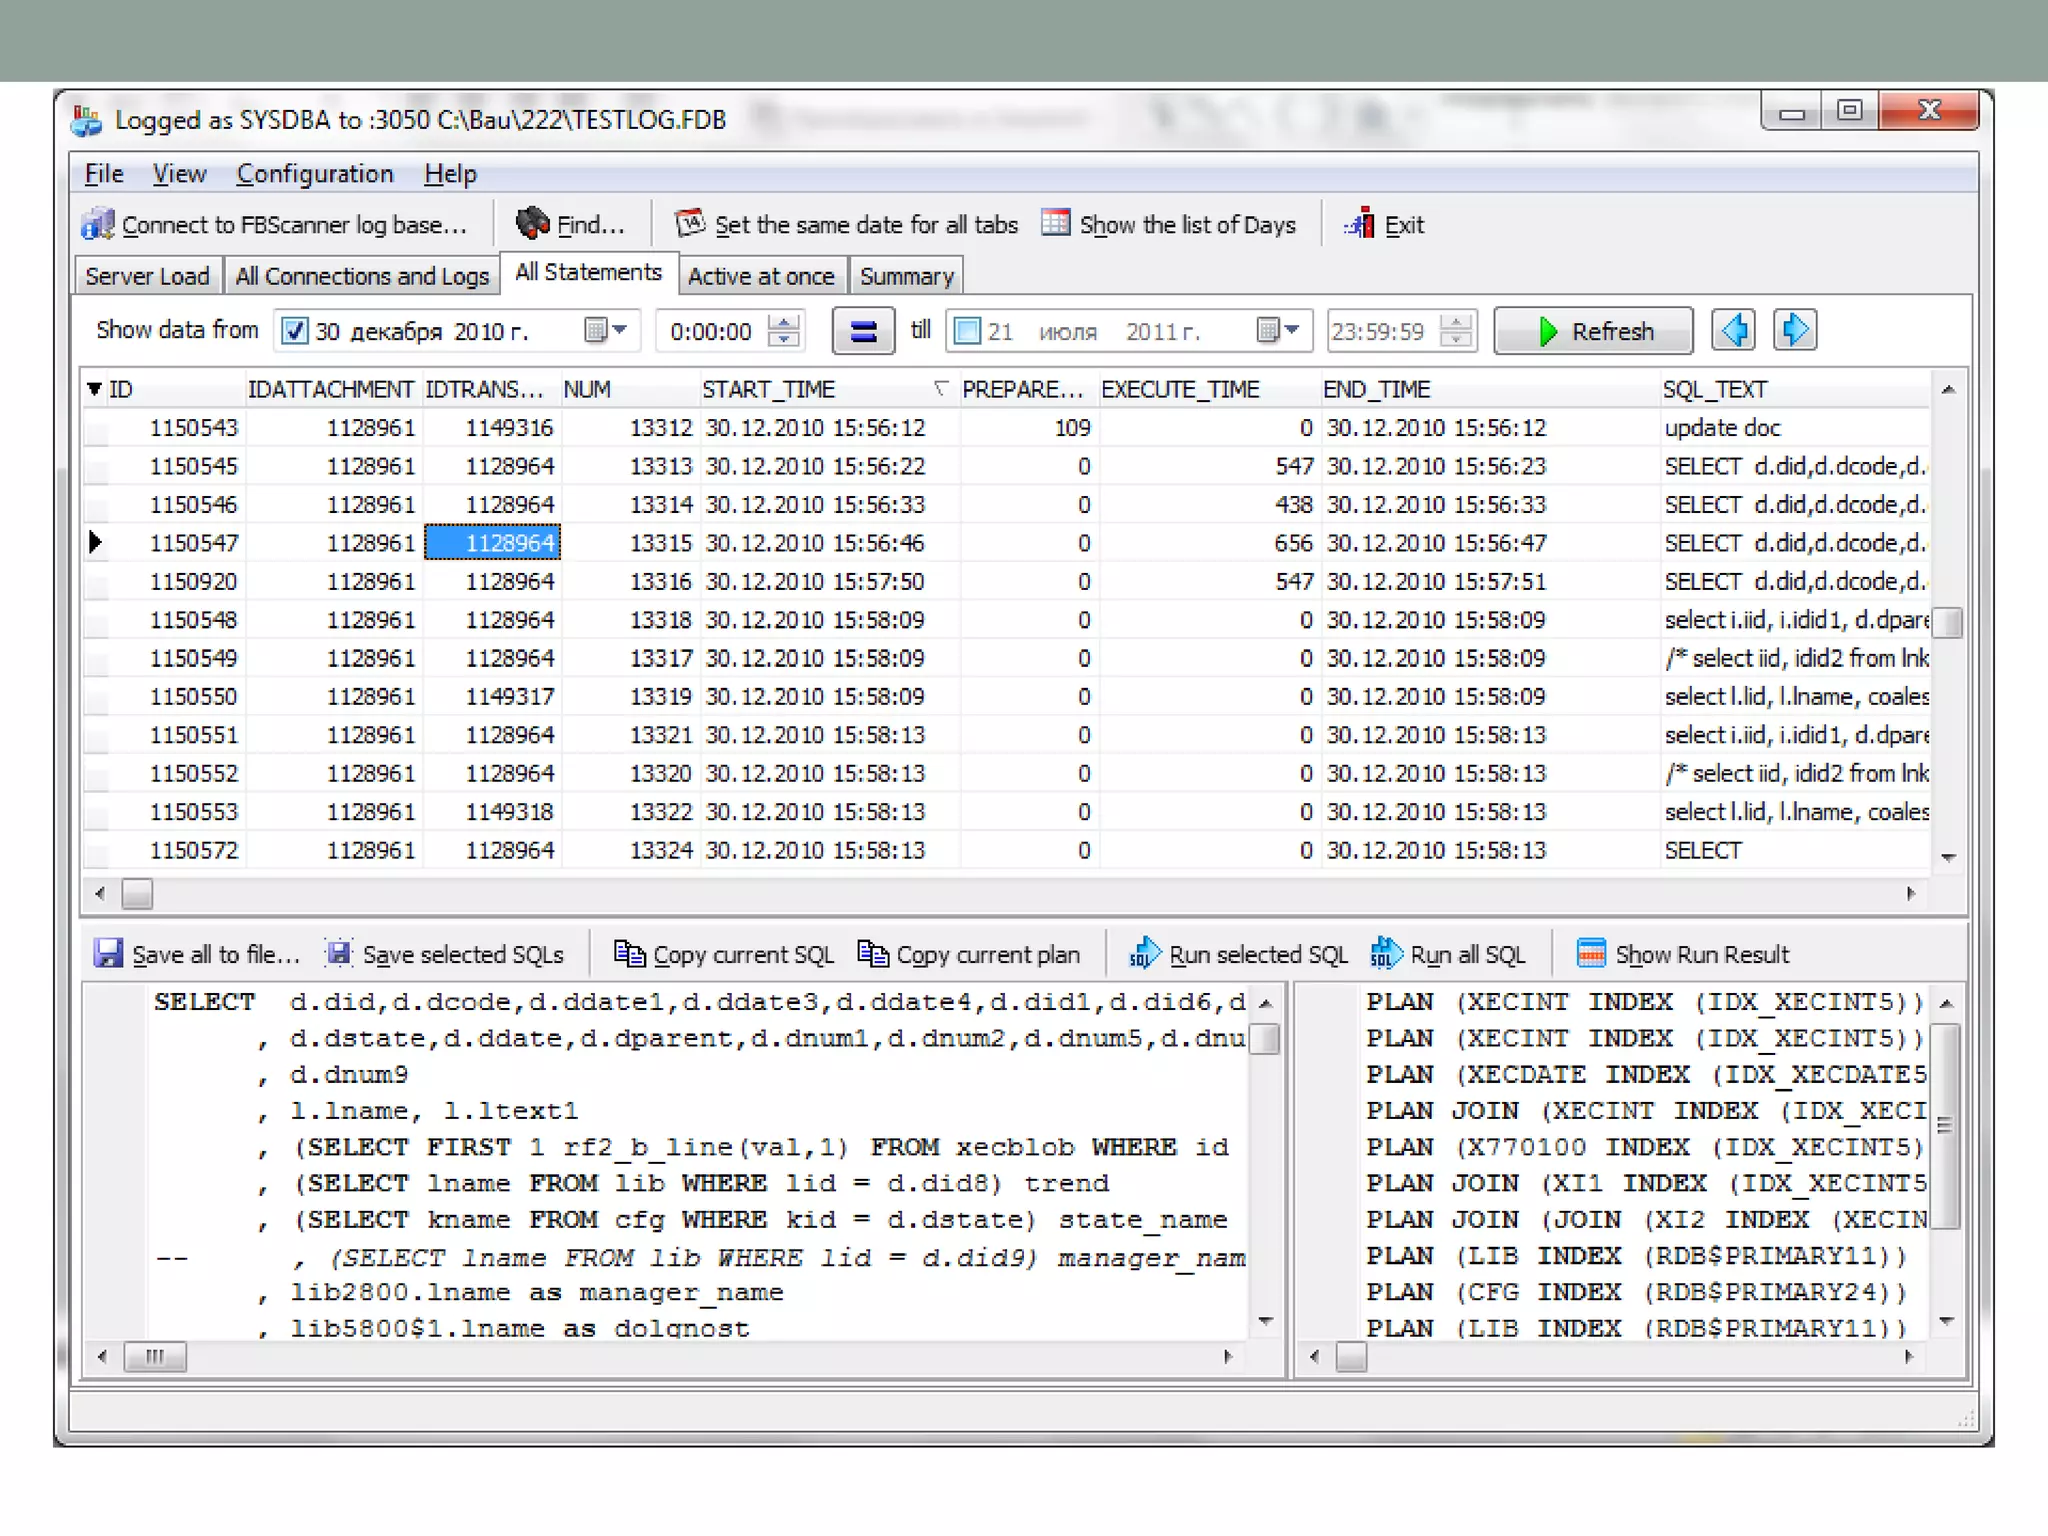Click Run all SQL
Viewport: 2048px width, 1536px height.
pos(1448,954)
